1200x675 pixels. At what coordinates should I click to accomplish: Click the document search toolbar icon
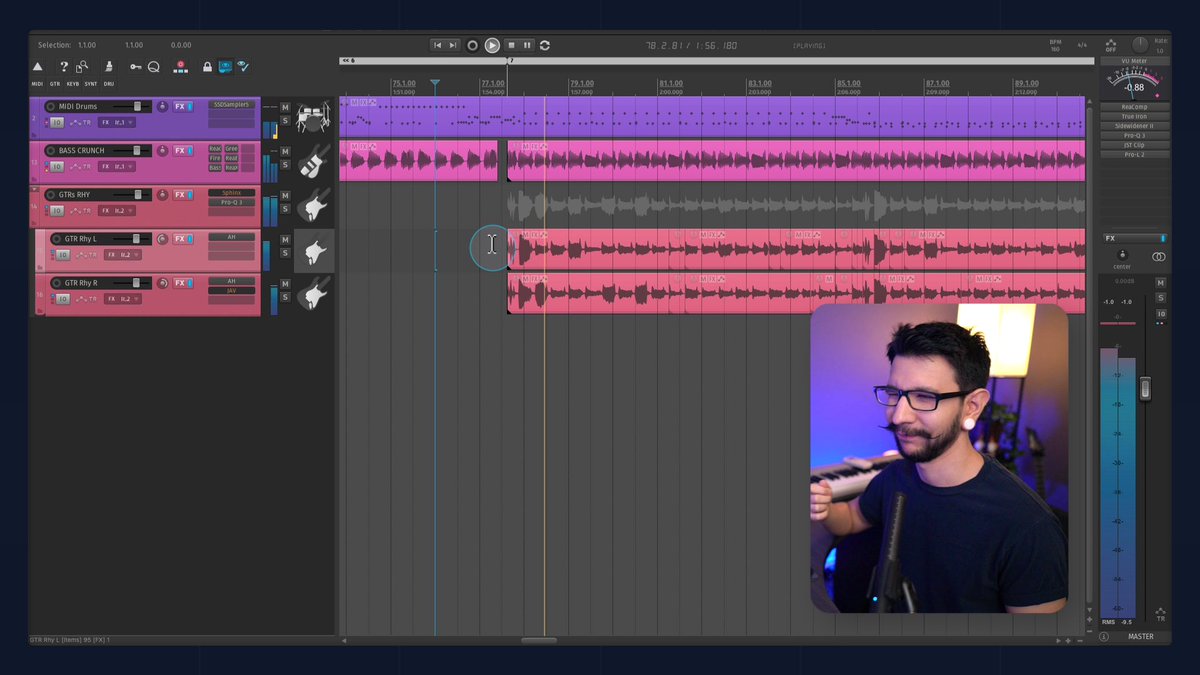pos(83,67)
